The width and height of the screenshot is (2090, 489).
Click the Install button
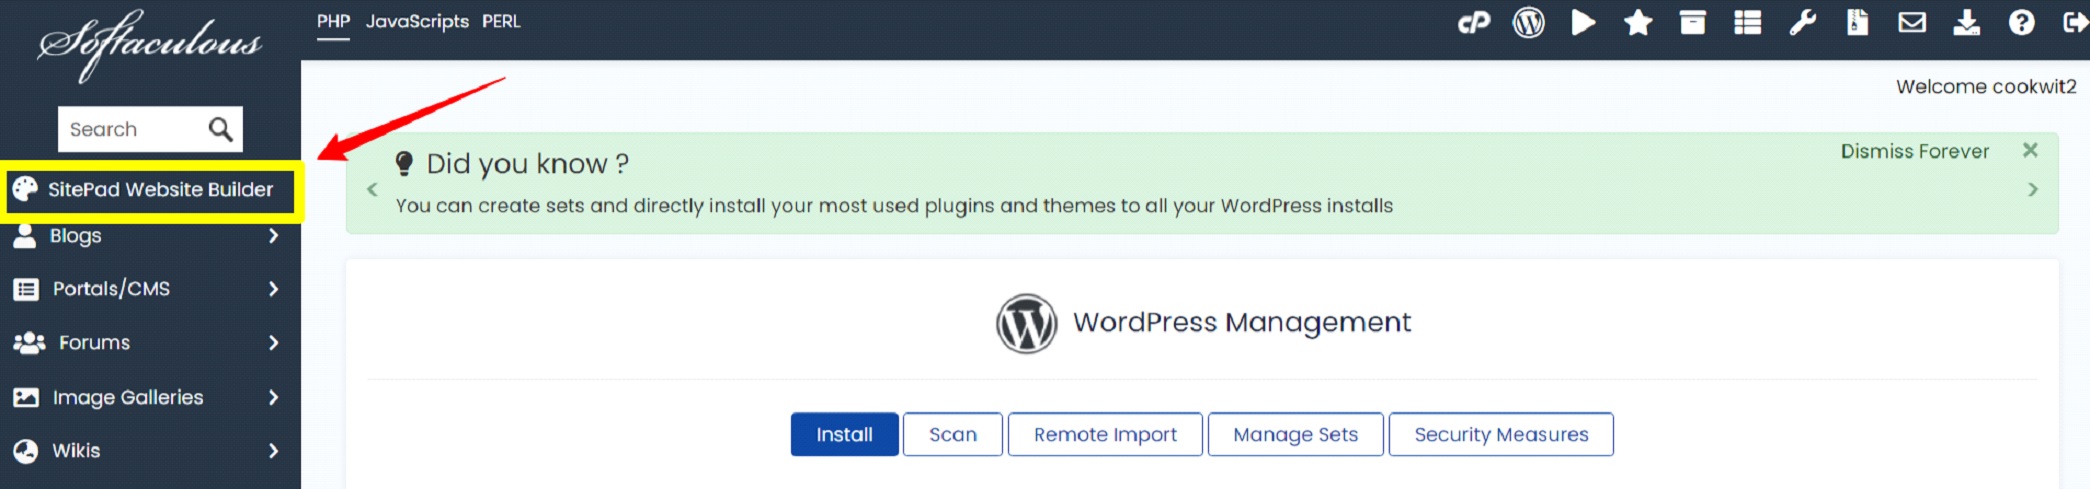point(844,434)
